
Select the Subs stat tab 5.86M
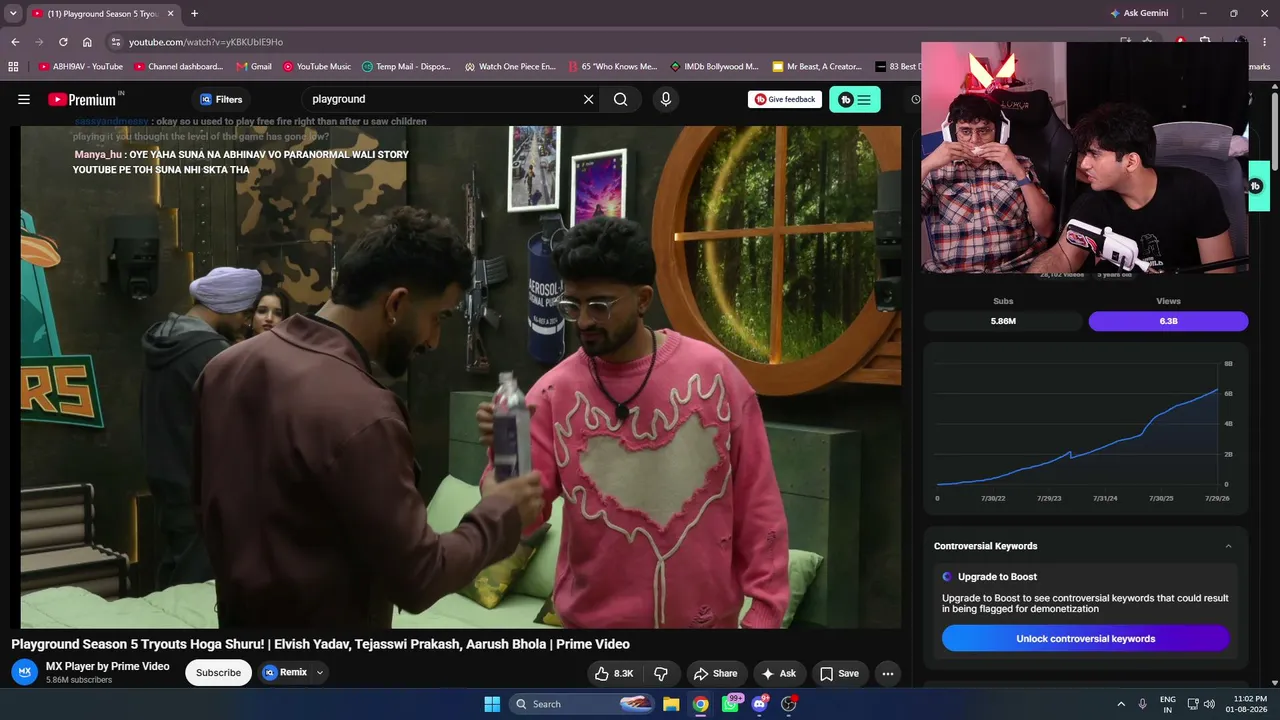click(x=1003, y=321)
